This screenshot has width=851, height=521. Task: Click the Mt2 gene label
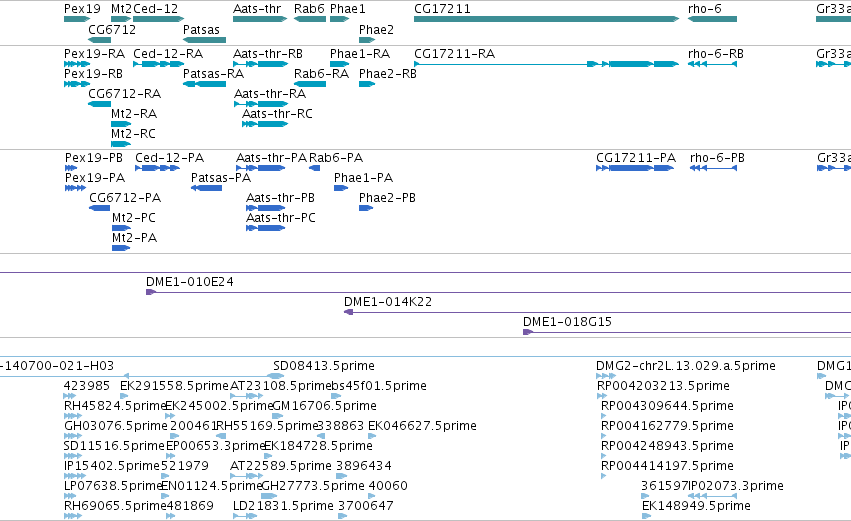pos(121,9)
